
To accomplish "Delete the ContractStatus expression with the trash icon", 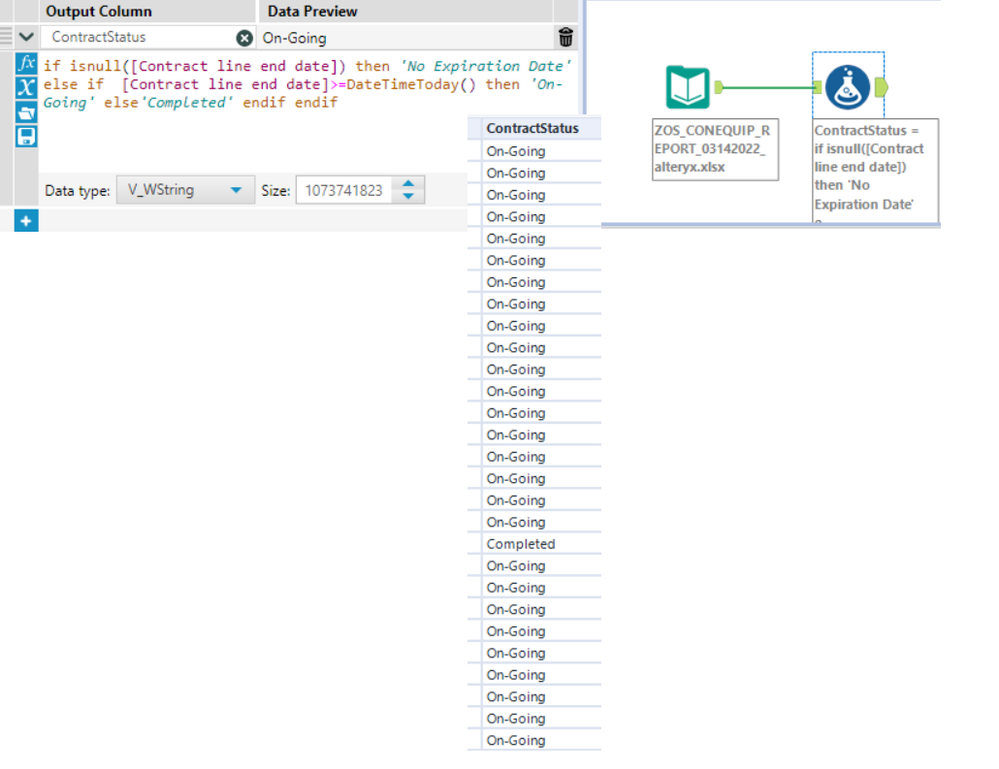I will coord(566,38).
